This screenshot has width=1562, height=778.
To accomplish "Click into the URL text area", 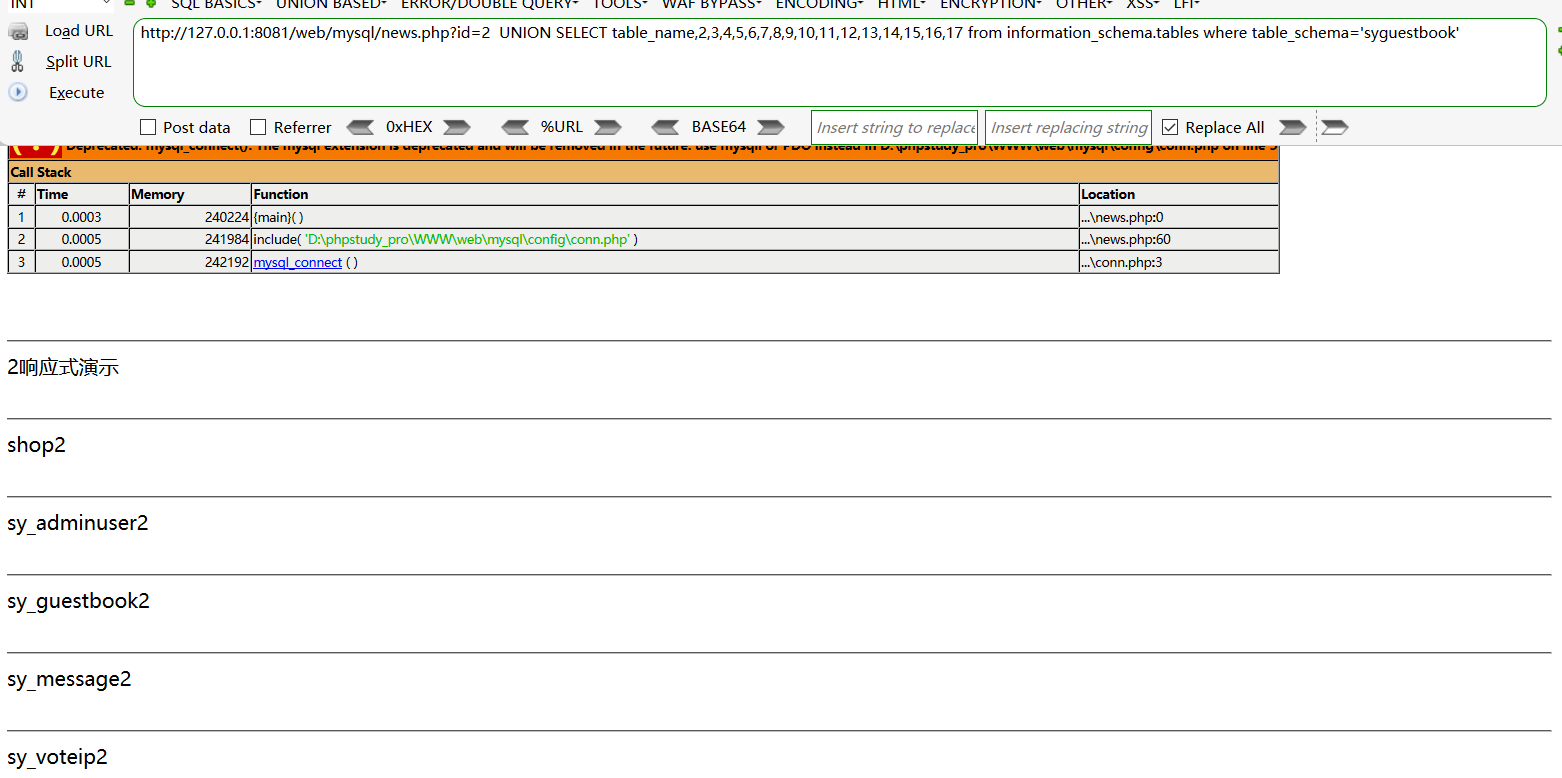I will pyautogui.click(x=840, y=62).
